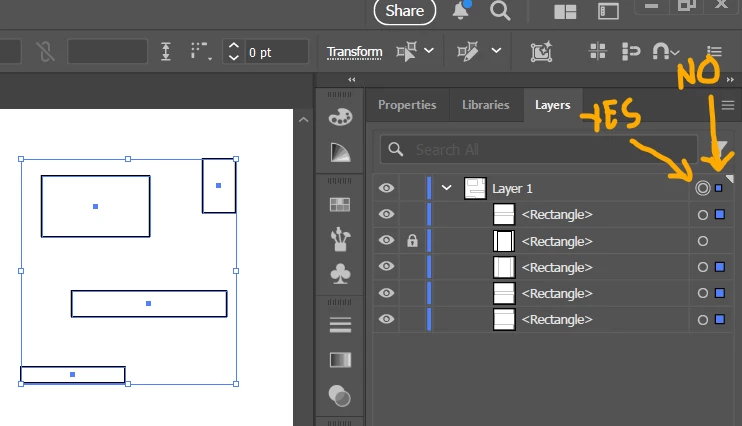Click the Search All layers field
The image size is (742, 426).
click(539, 150)
